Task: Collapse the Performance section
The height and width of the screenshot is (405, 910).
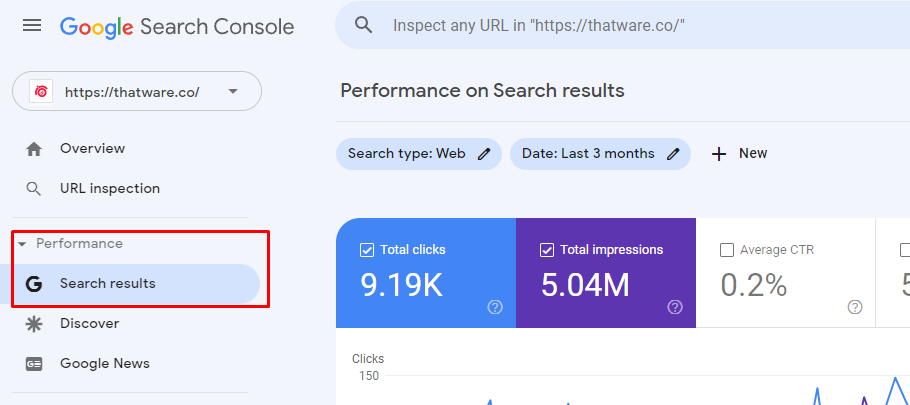Action: pyautogui.click(x=22, y=244)
